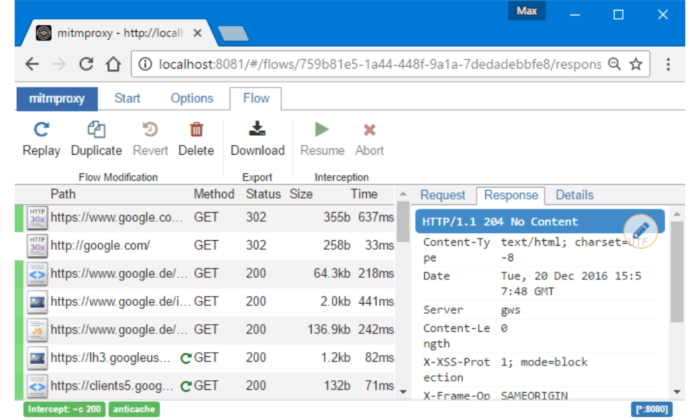
Task: Click the Delete trash icon
Action: click(196, 130)
